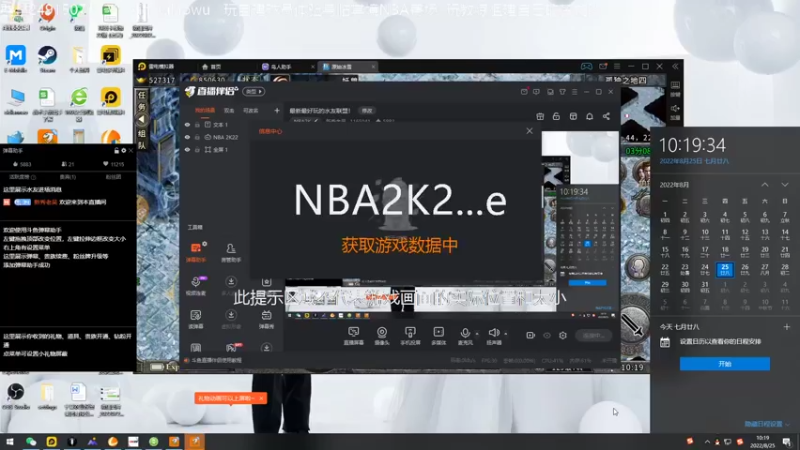Select August 18 in calendar

click(x=724, y=252)
